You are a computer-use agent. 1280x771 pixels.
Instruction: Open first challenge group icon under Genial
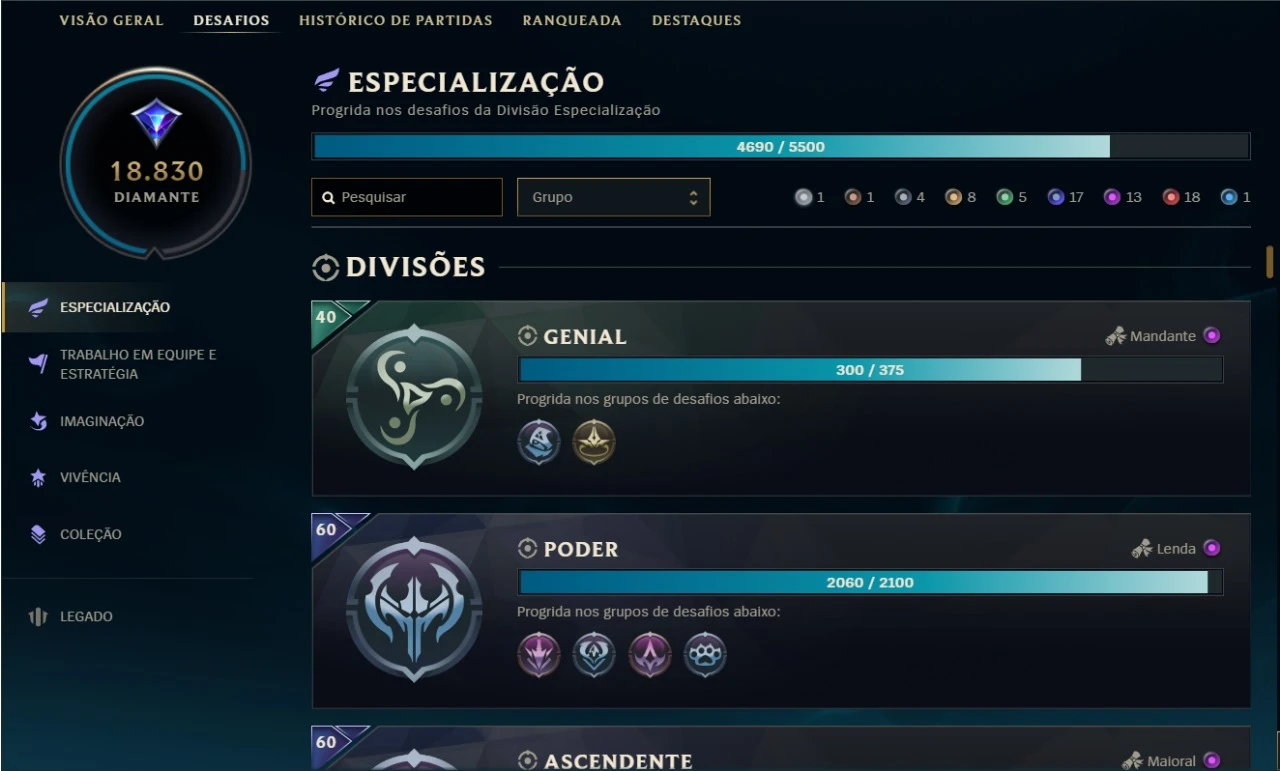click(539, 442)
